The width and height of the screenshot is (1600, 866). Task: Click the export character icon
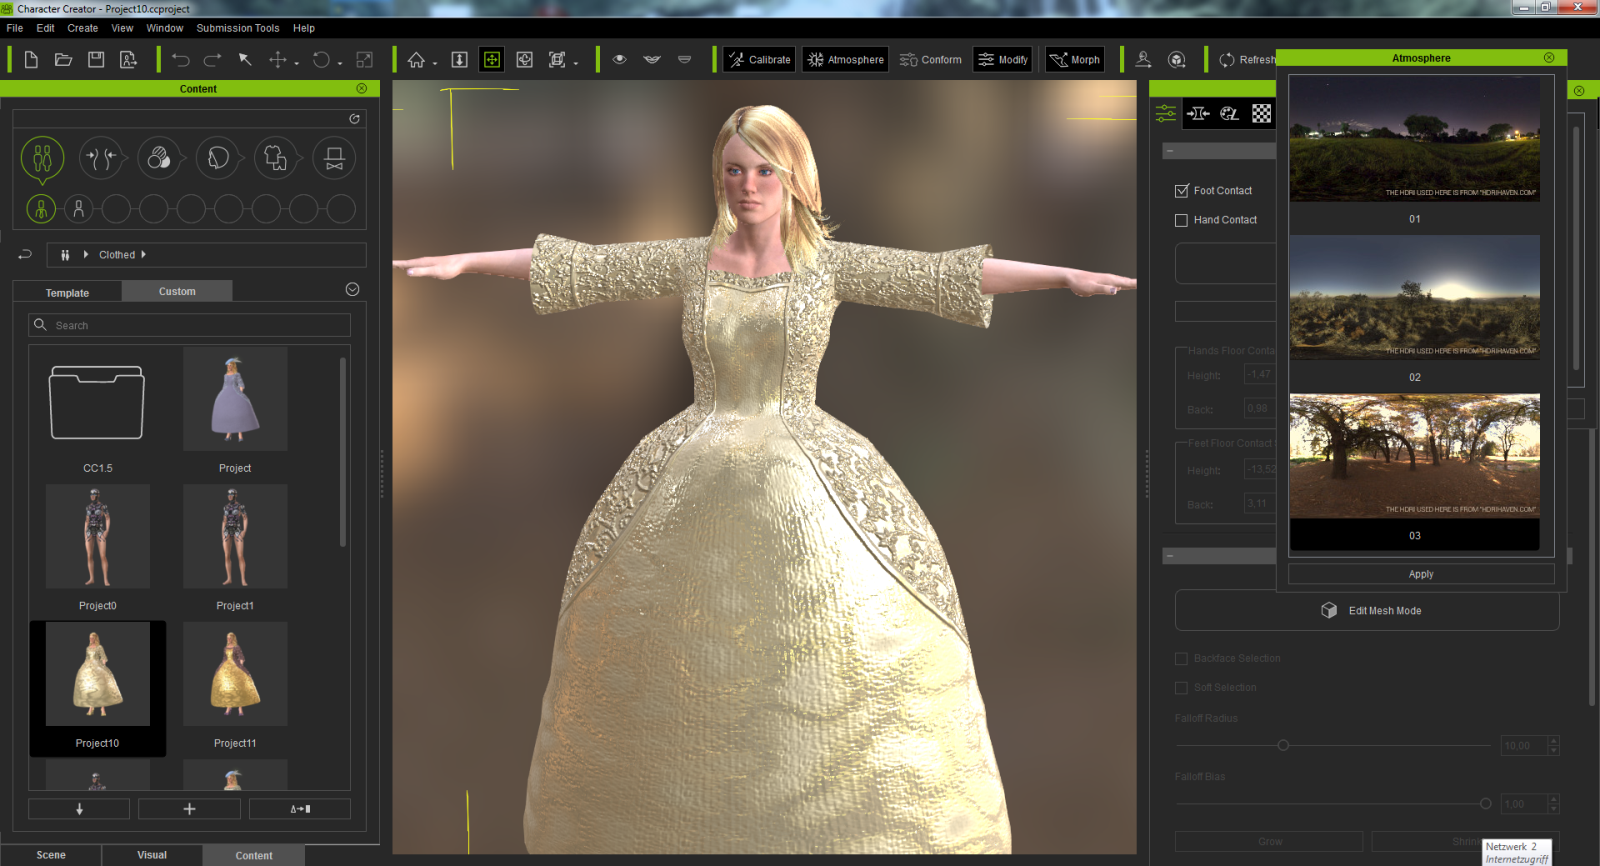coord(128,60)
